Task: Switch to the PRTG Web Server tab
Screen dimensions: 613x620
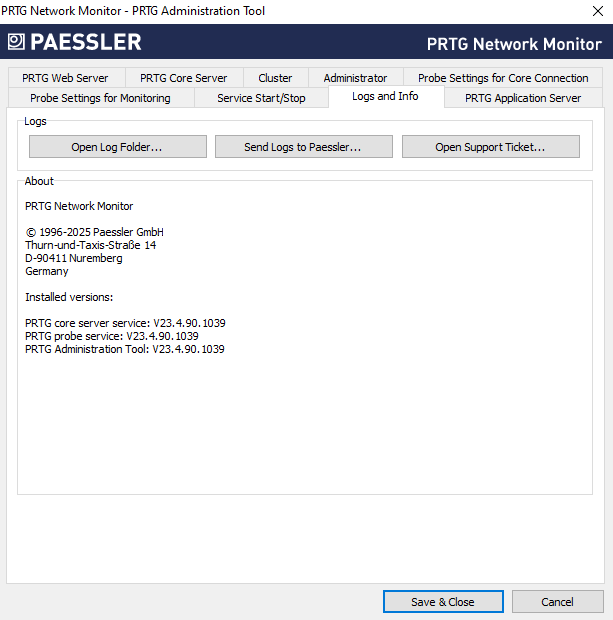Action: pos(65,78)
